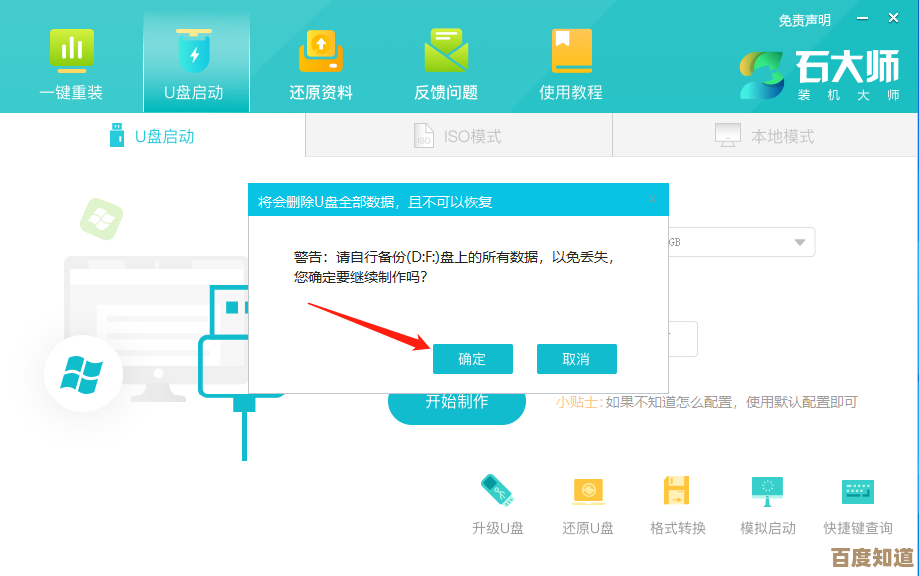The width and height of the screenshot is (919, 576).
Task: Select the U盘启动 tab
Action: pyautogui.click(x=153, y=135)
